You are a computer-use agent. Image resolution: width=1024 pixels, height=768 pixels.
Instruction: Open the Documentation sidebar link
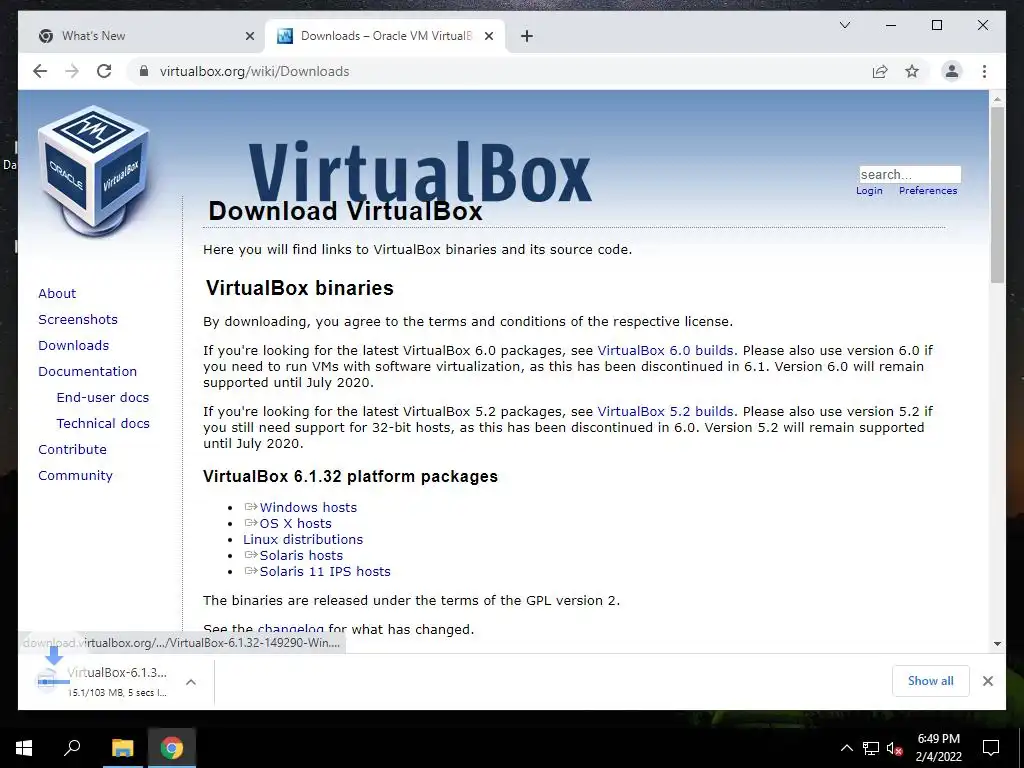tap(88, 372)
